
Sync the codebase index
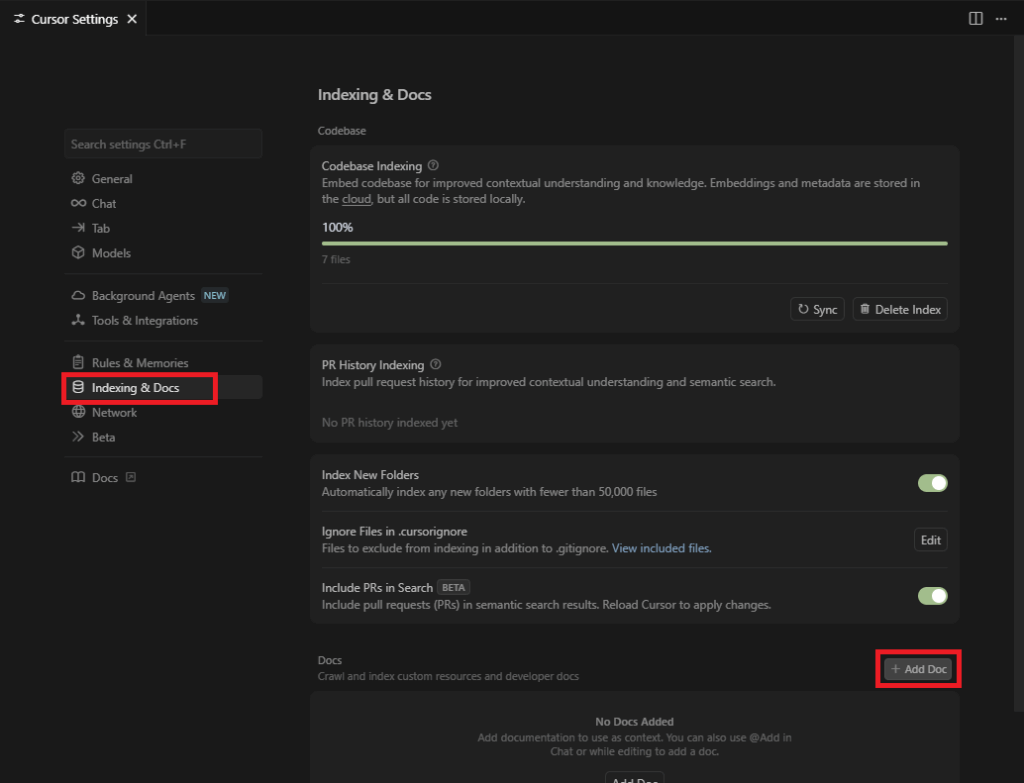(x=818, y=310)
